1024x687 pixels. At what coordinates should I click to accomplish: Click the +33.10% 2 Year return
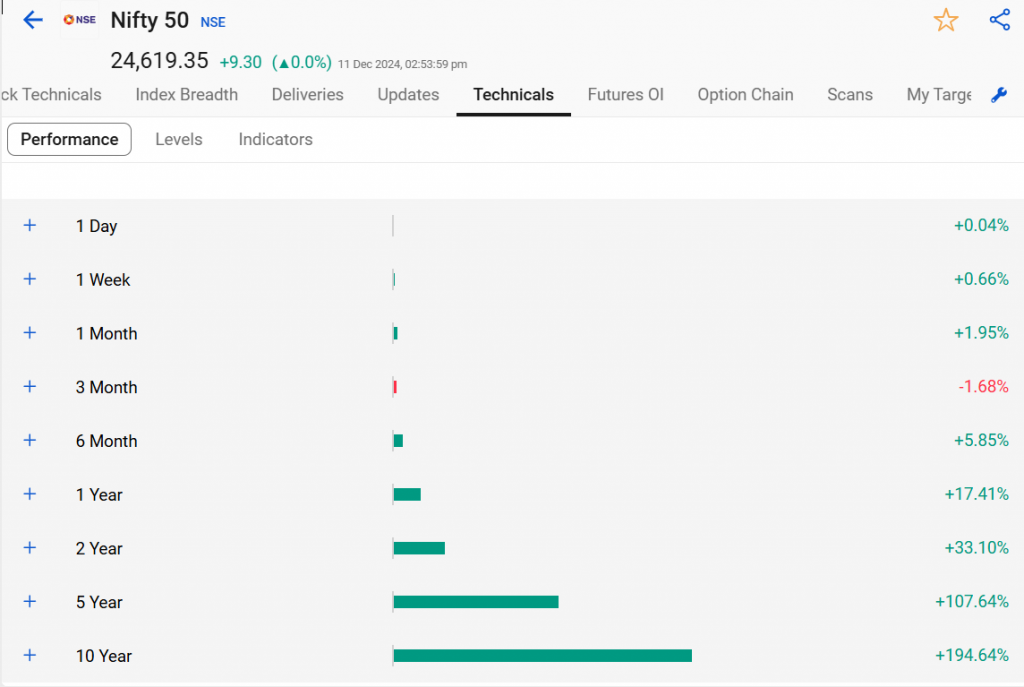[x=976, y=547]
